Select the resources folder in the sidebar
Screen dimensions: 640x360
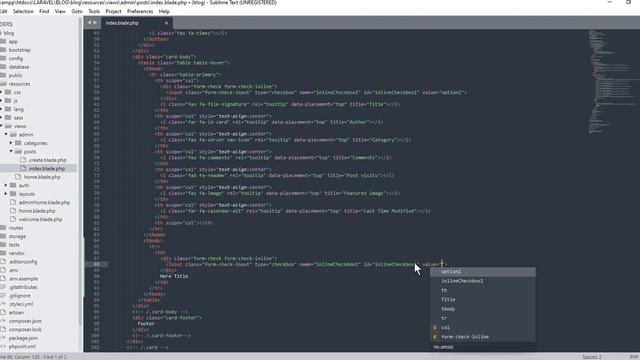[20, 84]
